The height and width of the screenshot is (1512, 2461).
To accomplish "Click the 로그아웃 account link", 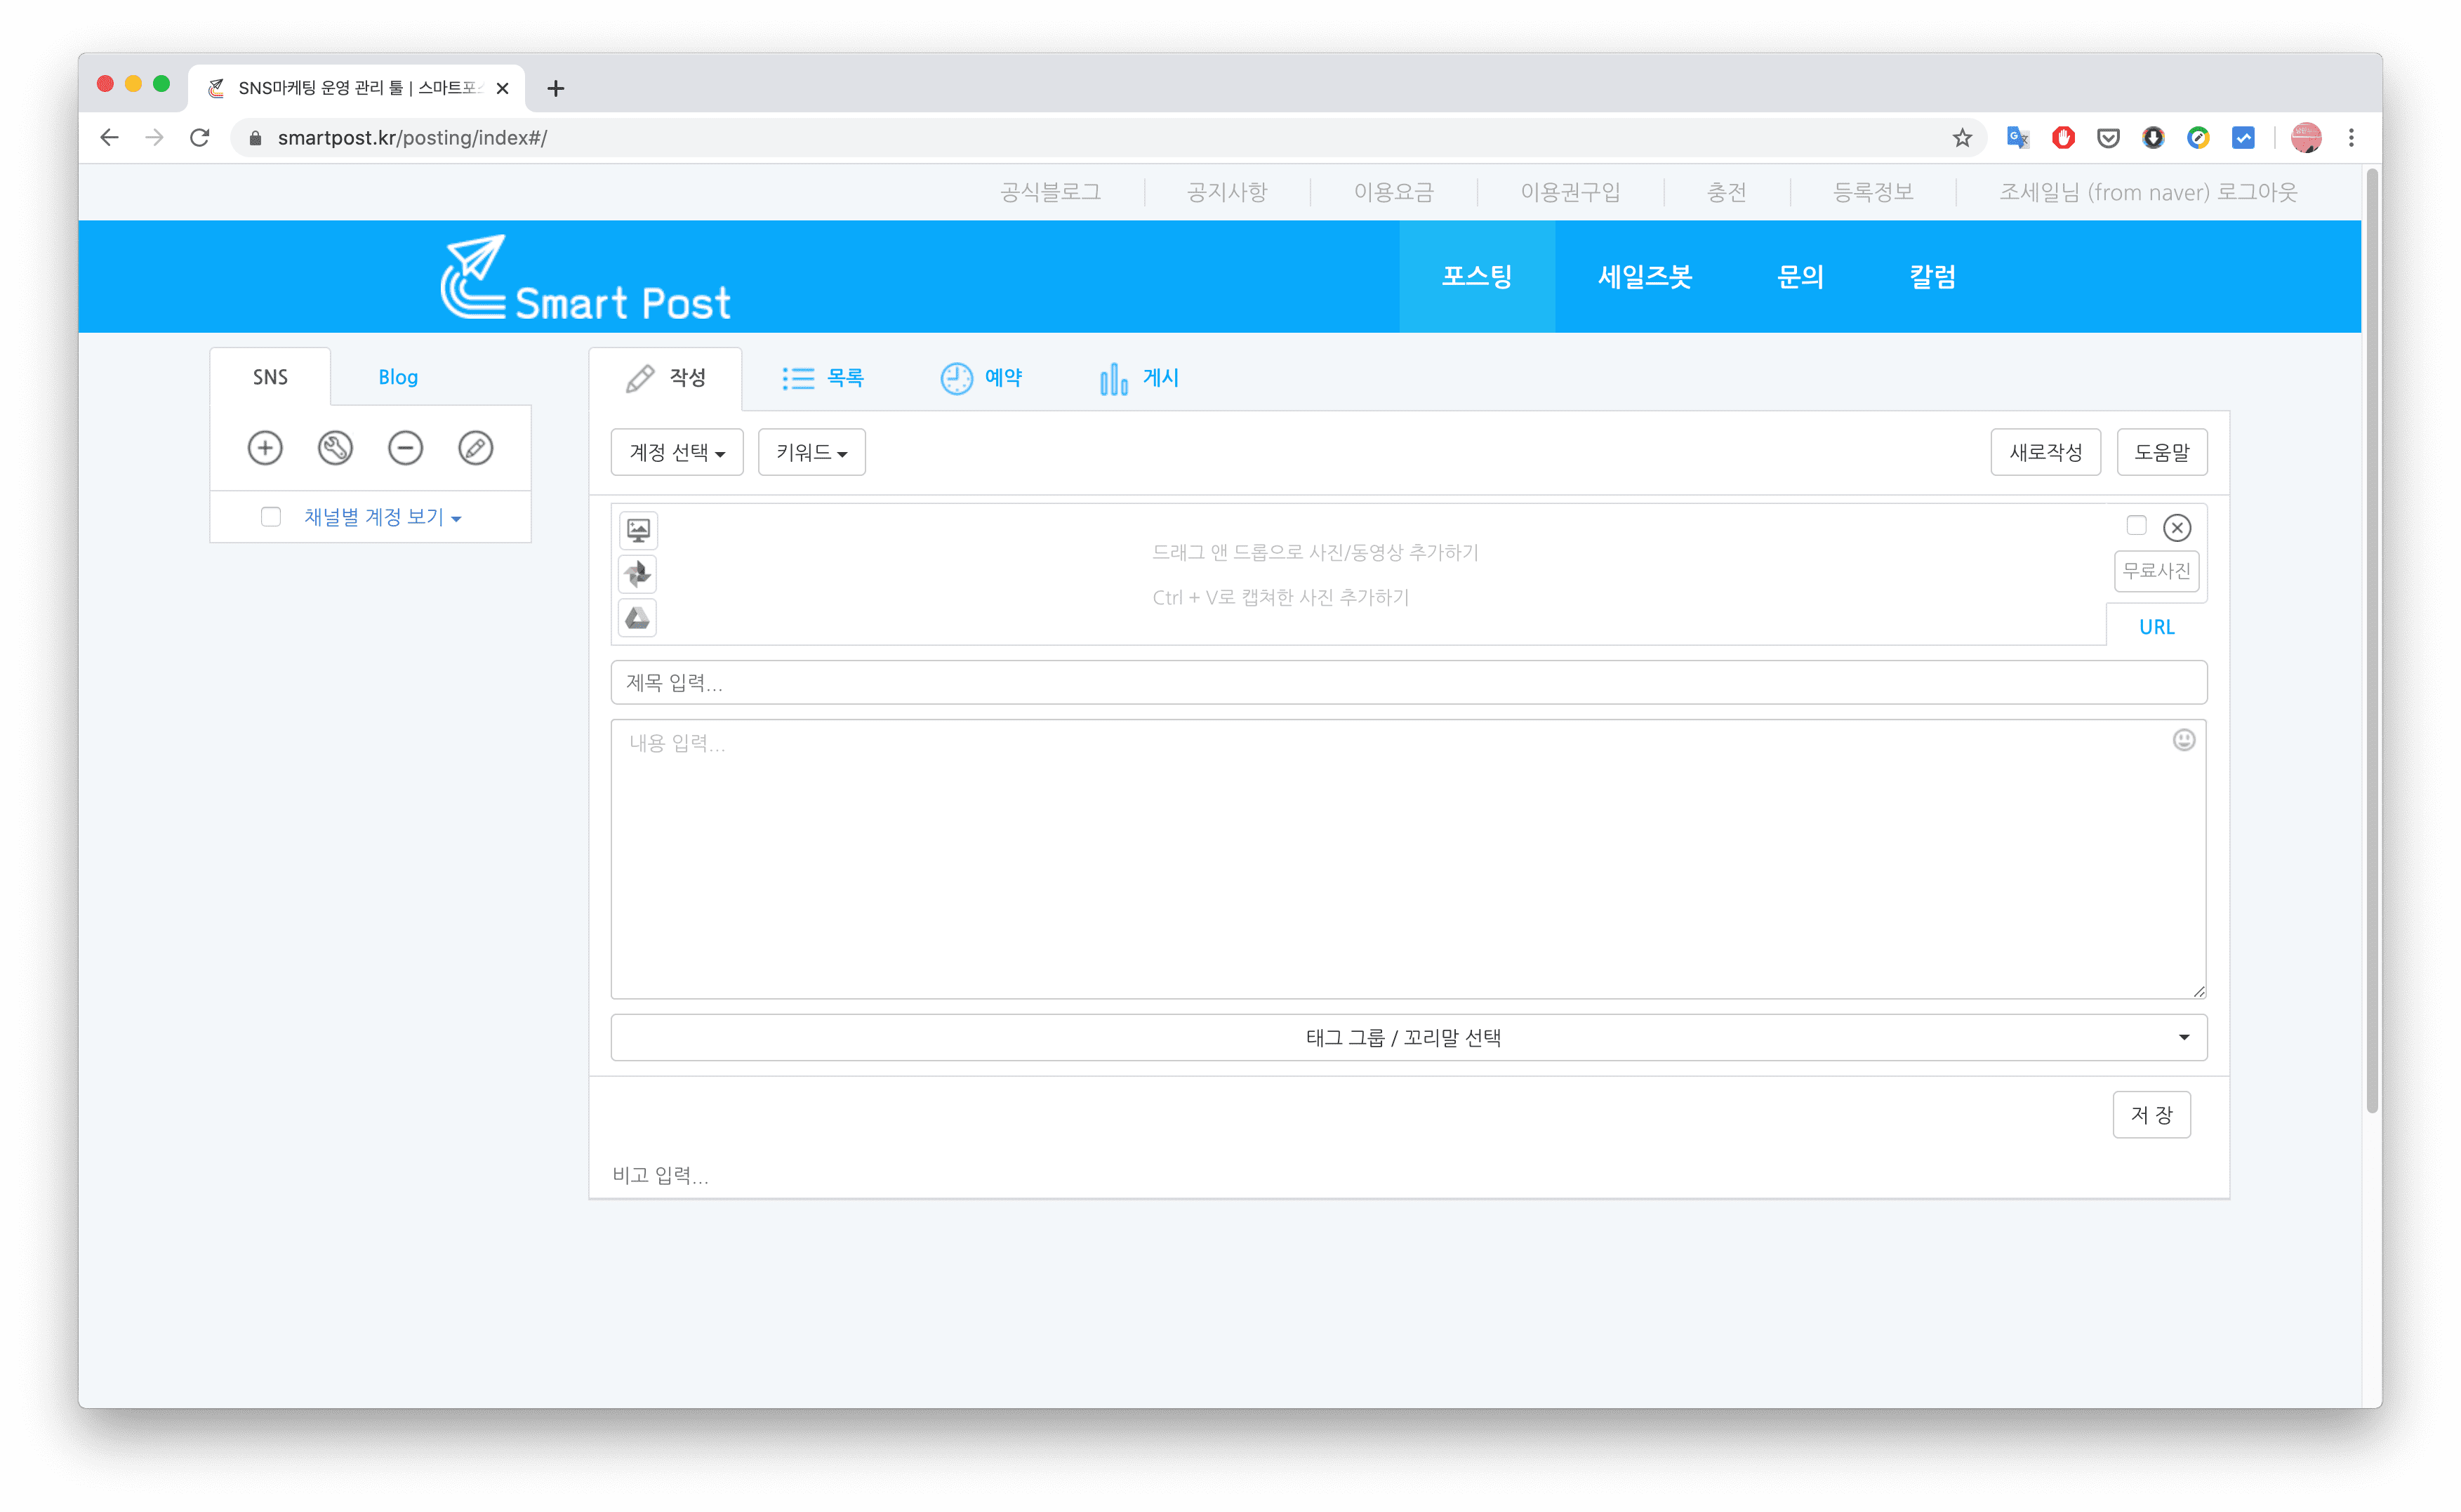I will (2148, 192).
